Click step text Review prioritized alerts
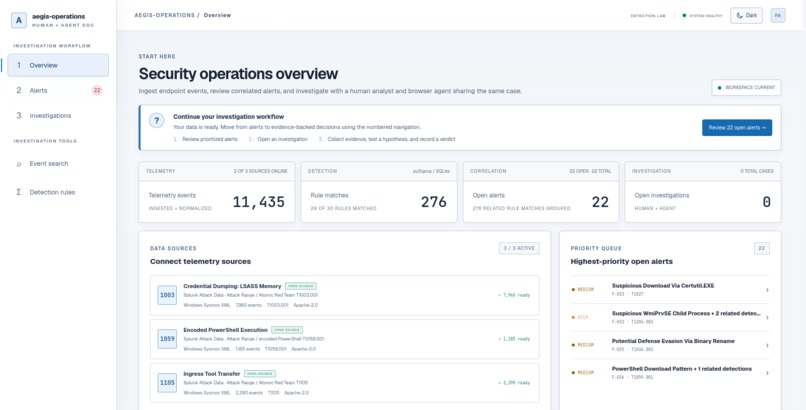Screen dimensions: 806x410 click(210, 139)
